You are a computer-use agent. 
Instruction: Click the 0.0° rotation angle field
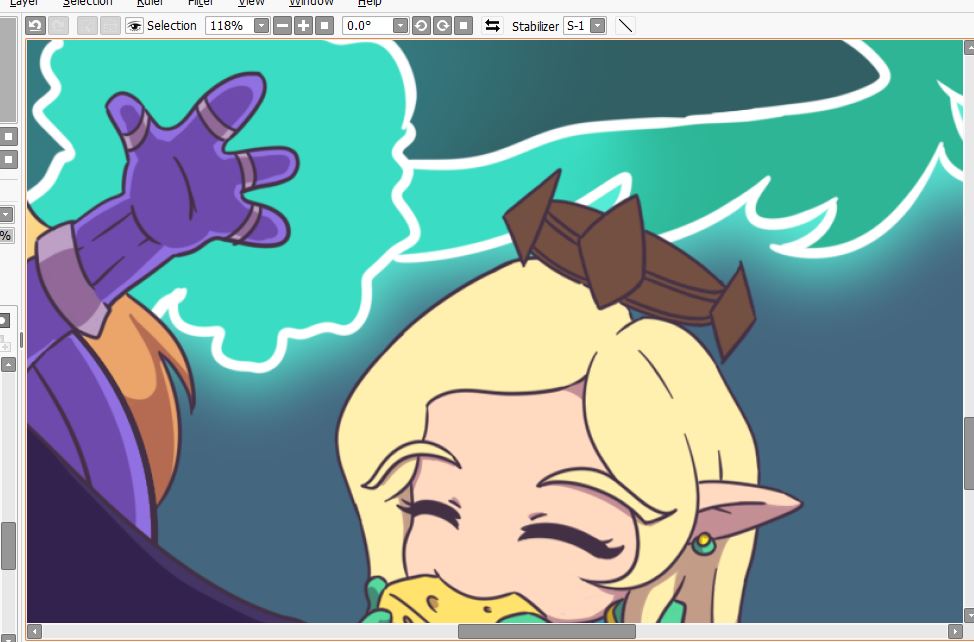367,25
